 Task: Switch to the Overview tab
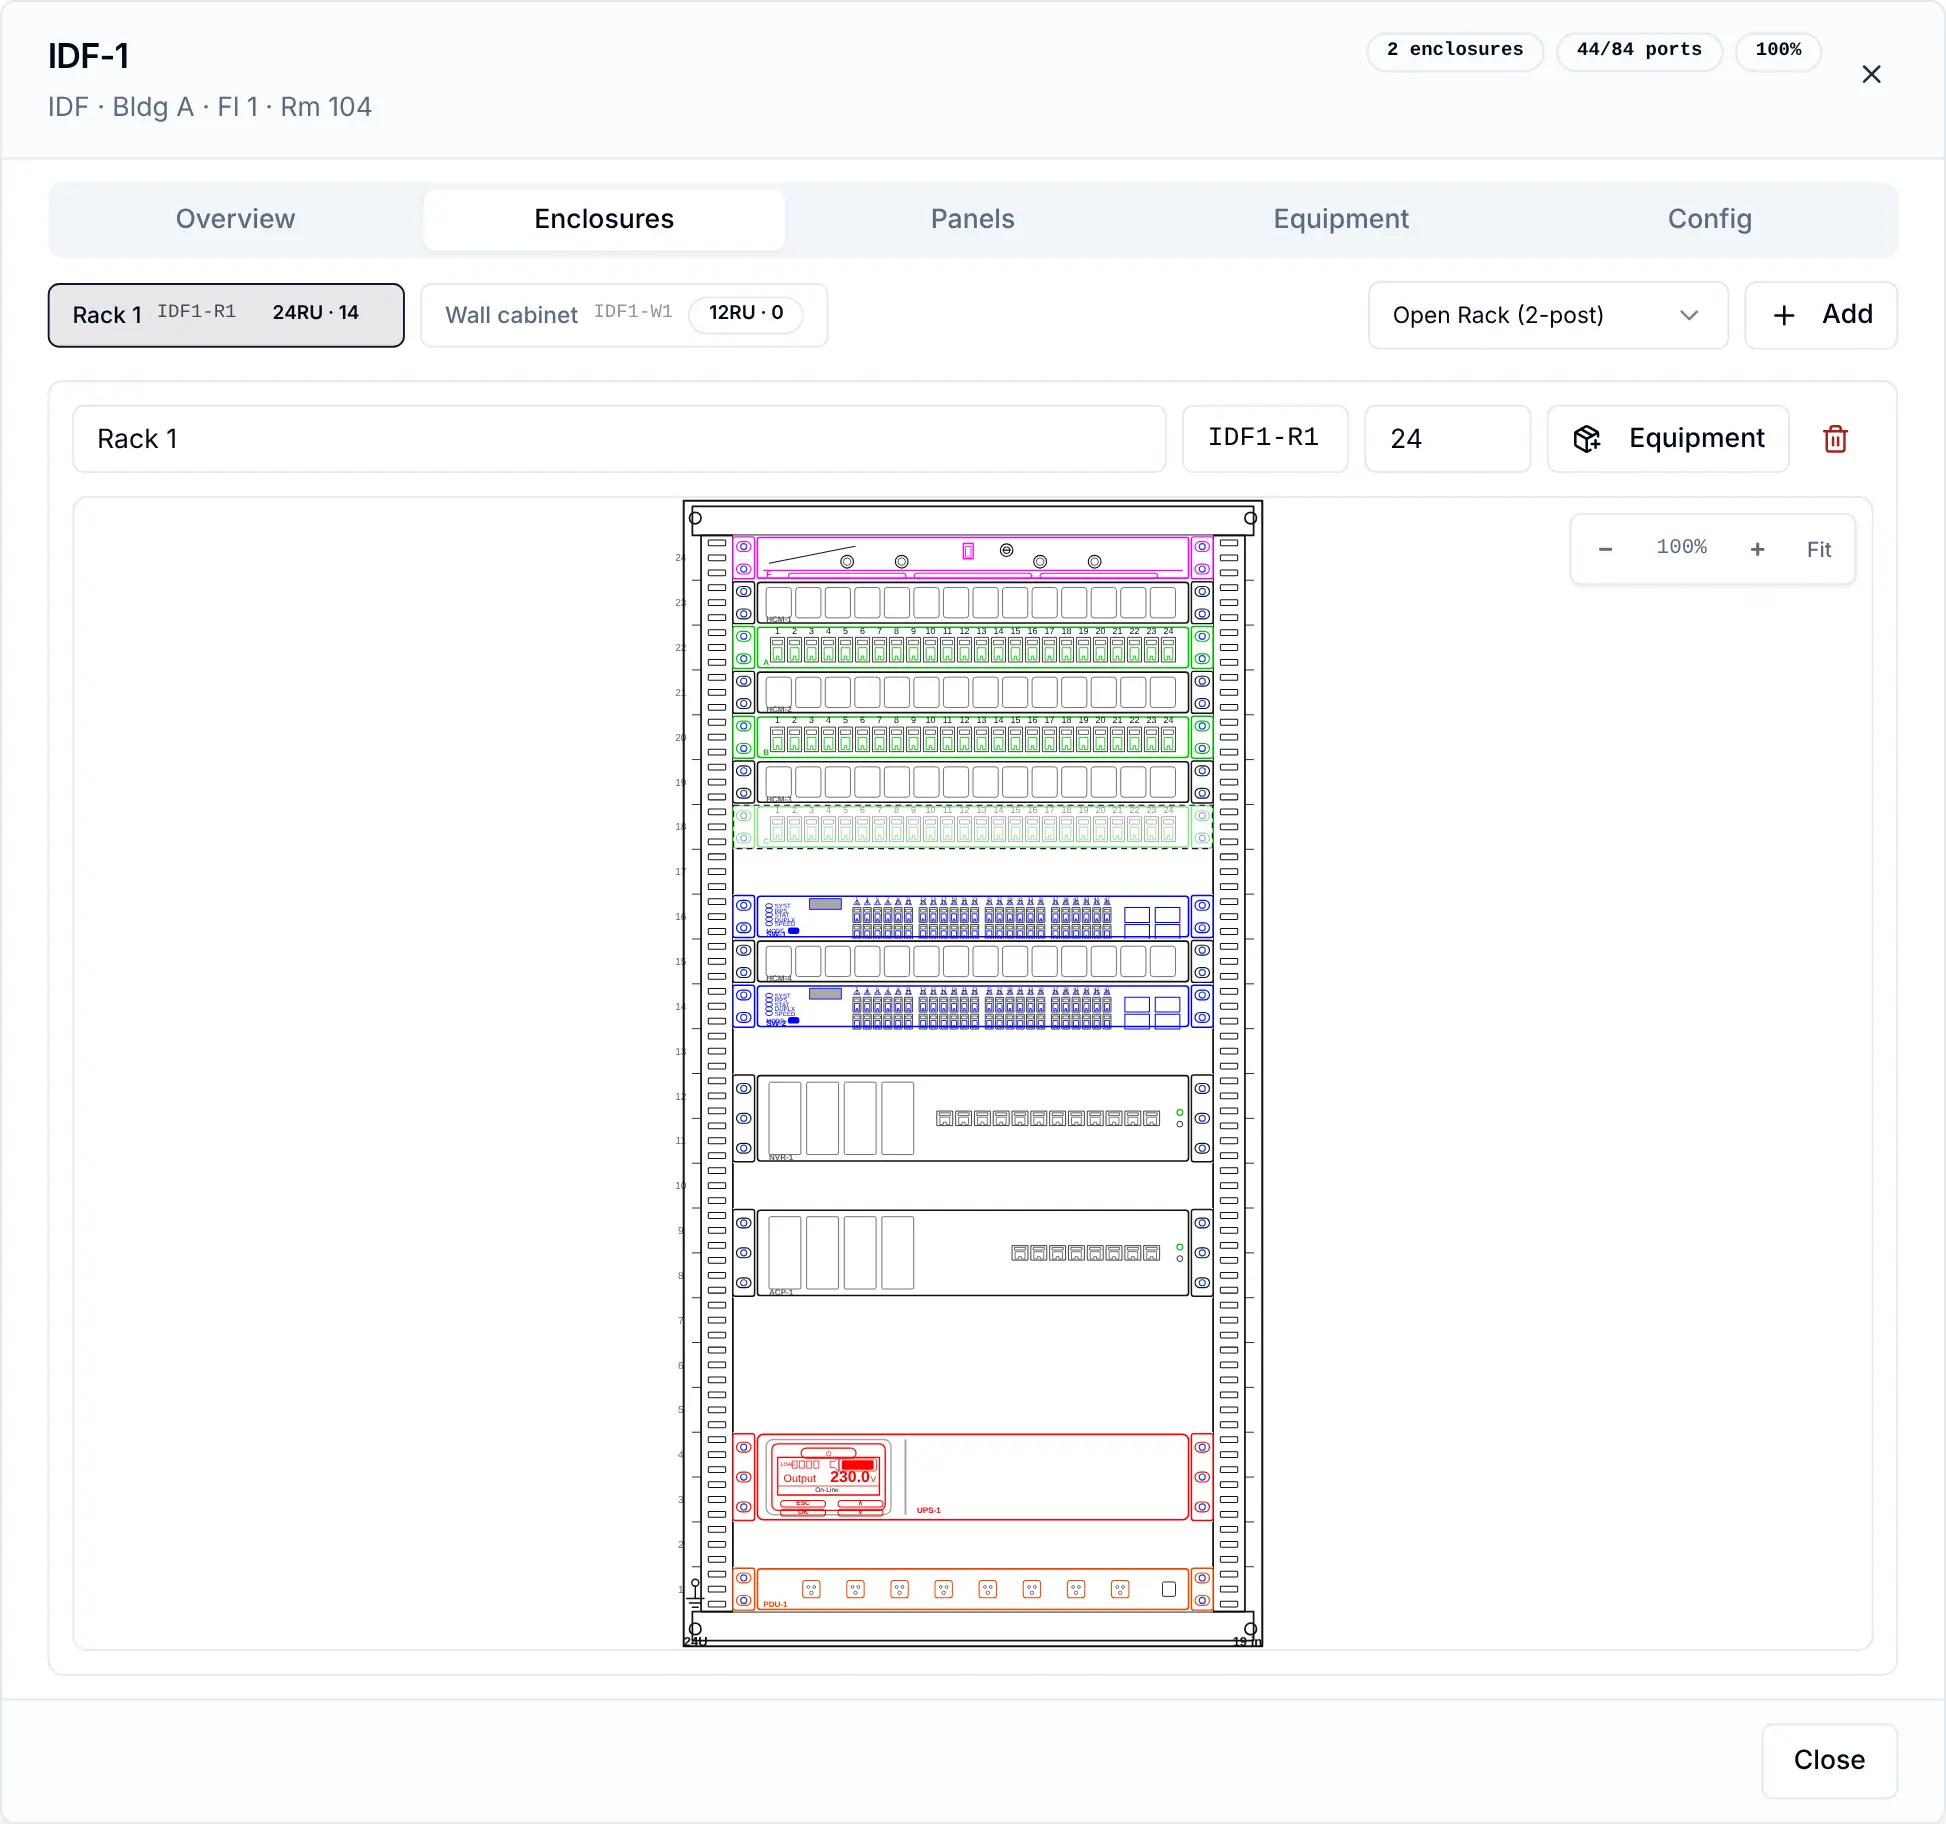(236, 219)
